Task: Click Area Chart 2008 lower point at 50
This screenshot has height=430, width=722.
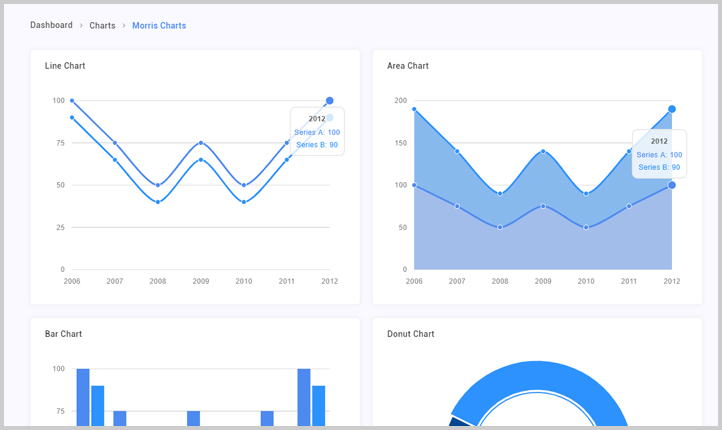Action: pos(500,227)
